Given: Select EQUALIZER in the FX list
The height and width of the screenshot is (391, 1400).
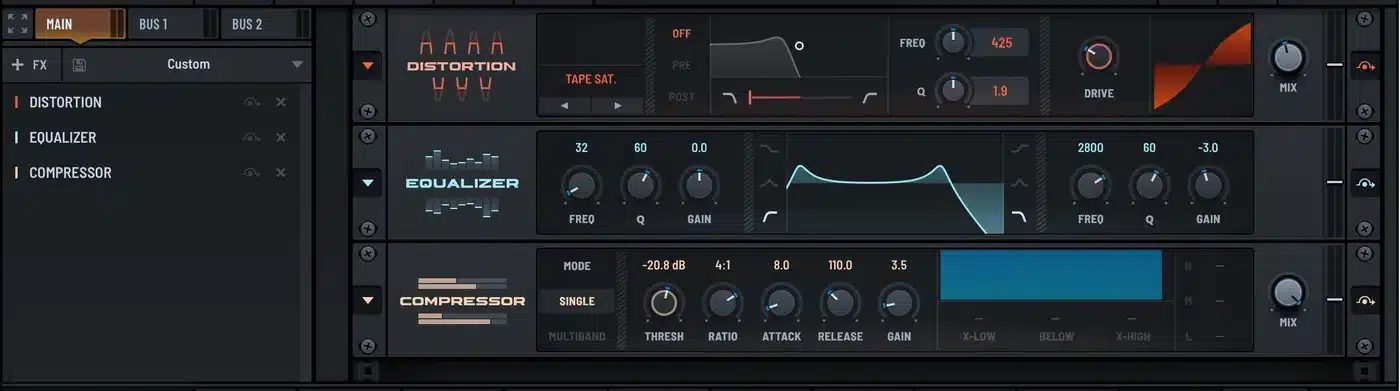Looking at the screenshot, I should tap(63, 138).
